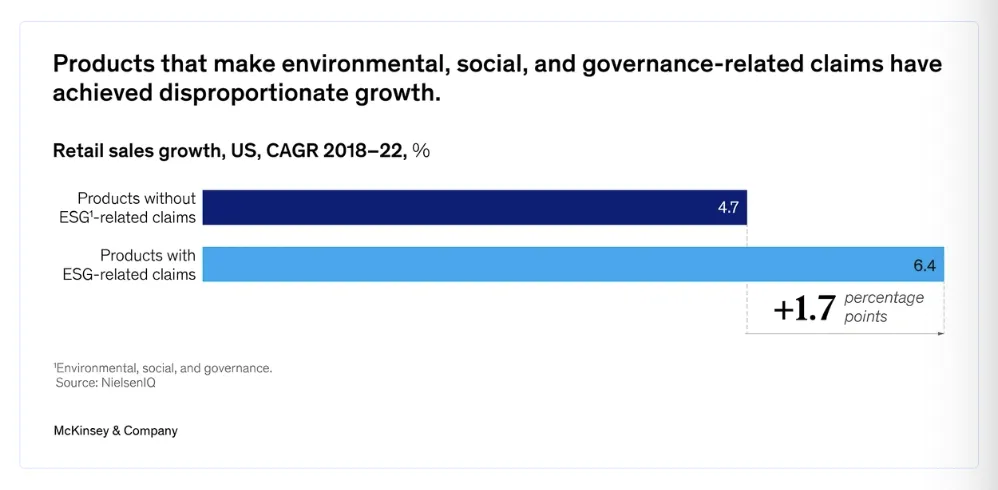Click the 'Retail sales growth' subtitle

[x=241, y=151]
